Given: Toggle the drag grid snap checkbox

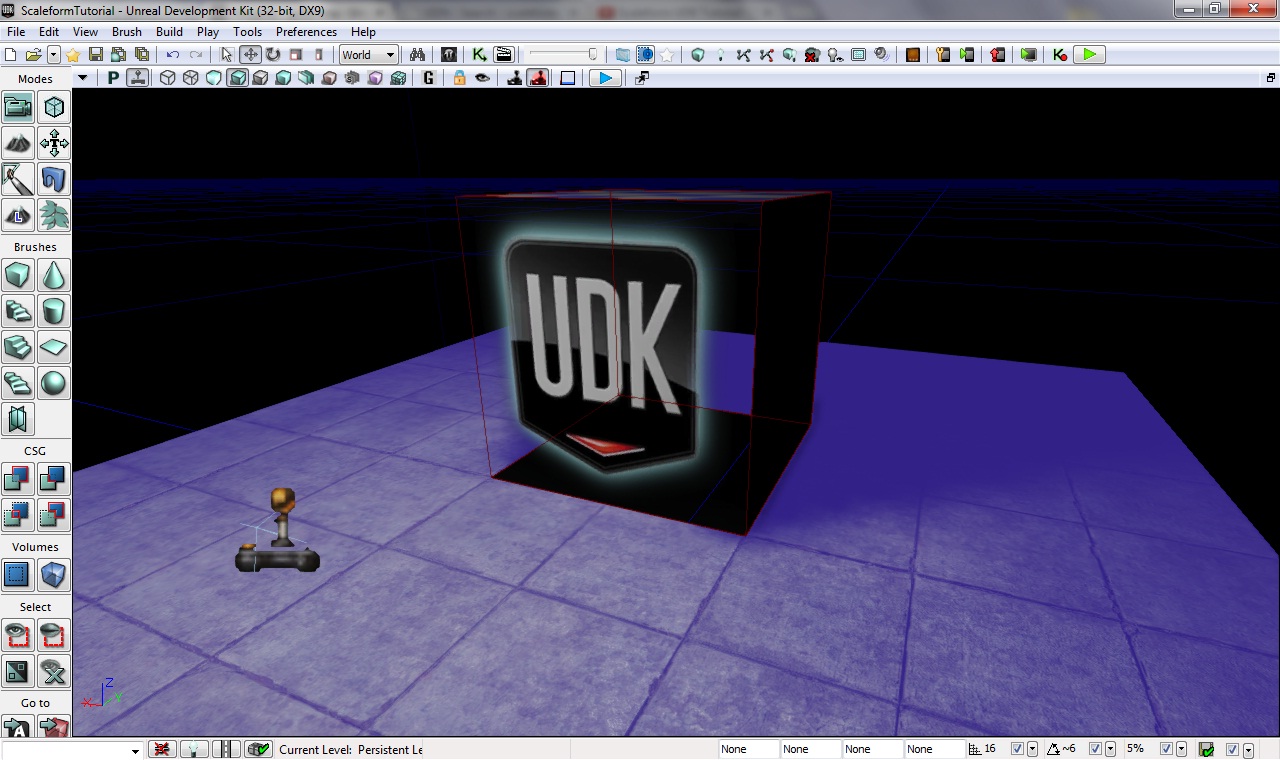Looking at the screenshot, I should [1017, 749].
